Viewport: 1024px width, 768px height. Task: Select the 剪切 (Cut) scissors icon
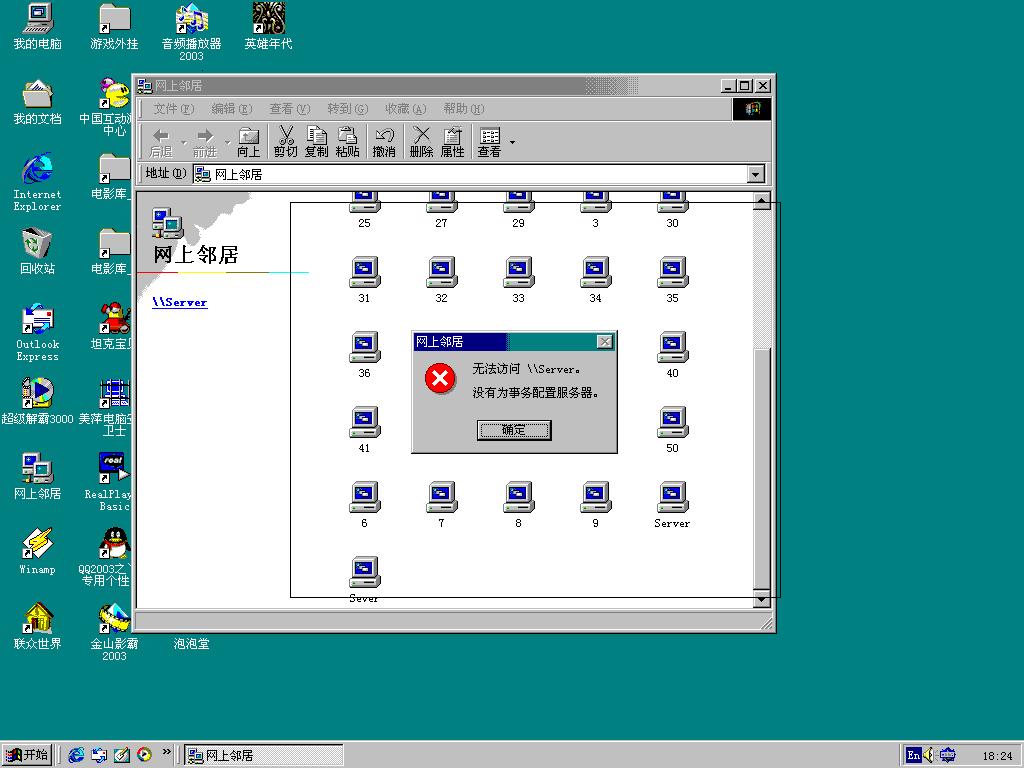pos(285,142)
